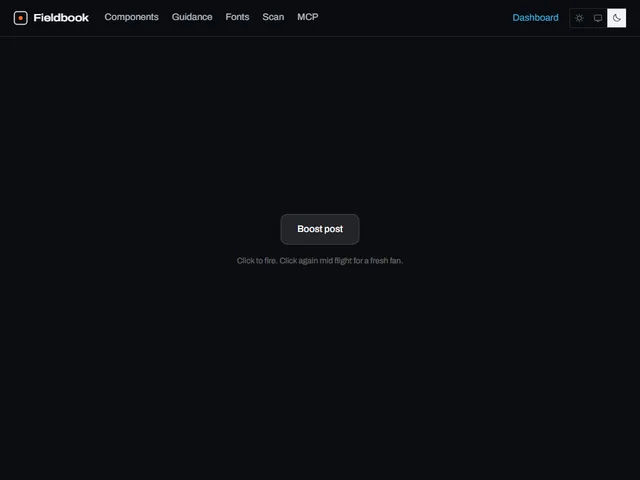Viewport: 640px width, 480px height.
Task: Click the Fieldbook square logo icon
Action: click(20, 18)
